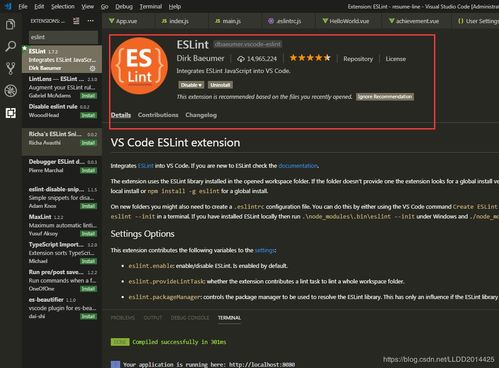499x368 pixels.
Task: Open the documentation link
Action: click(298, 166)
